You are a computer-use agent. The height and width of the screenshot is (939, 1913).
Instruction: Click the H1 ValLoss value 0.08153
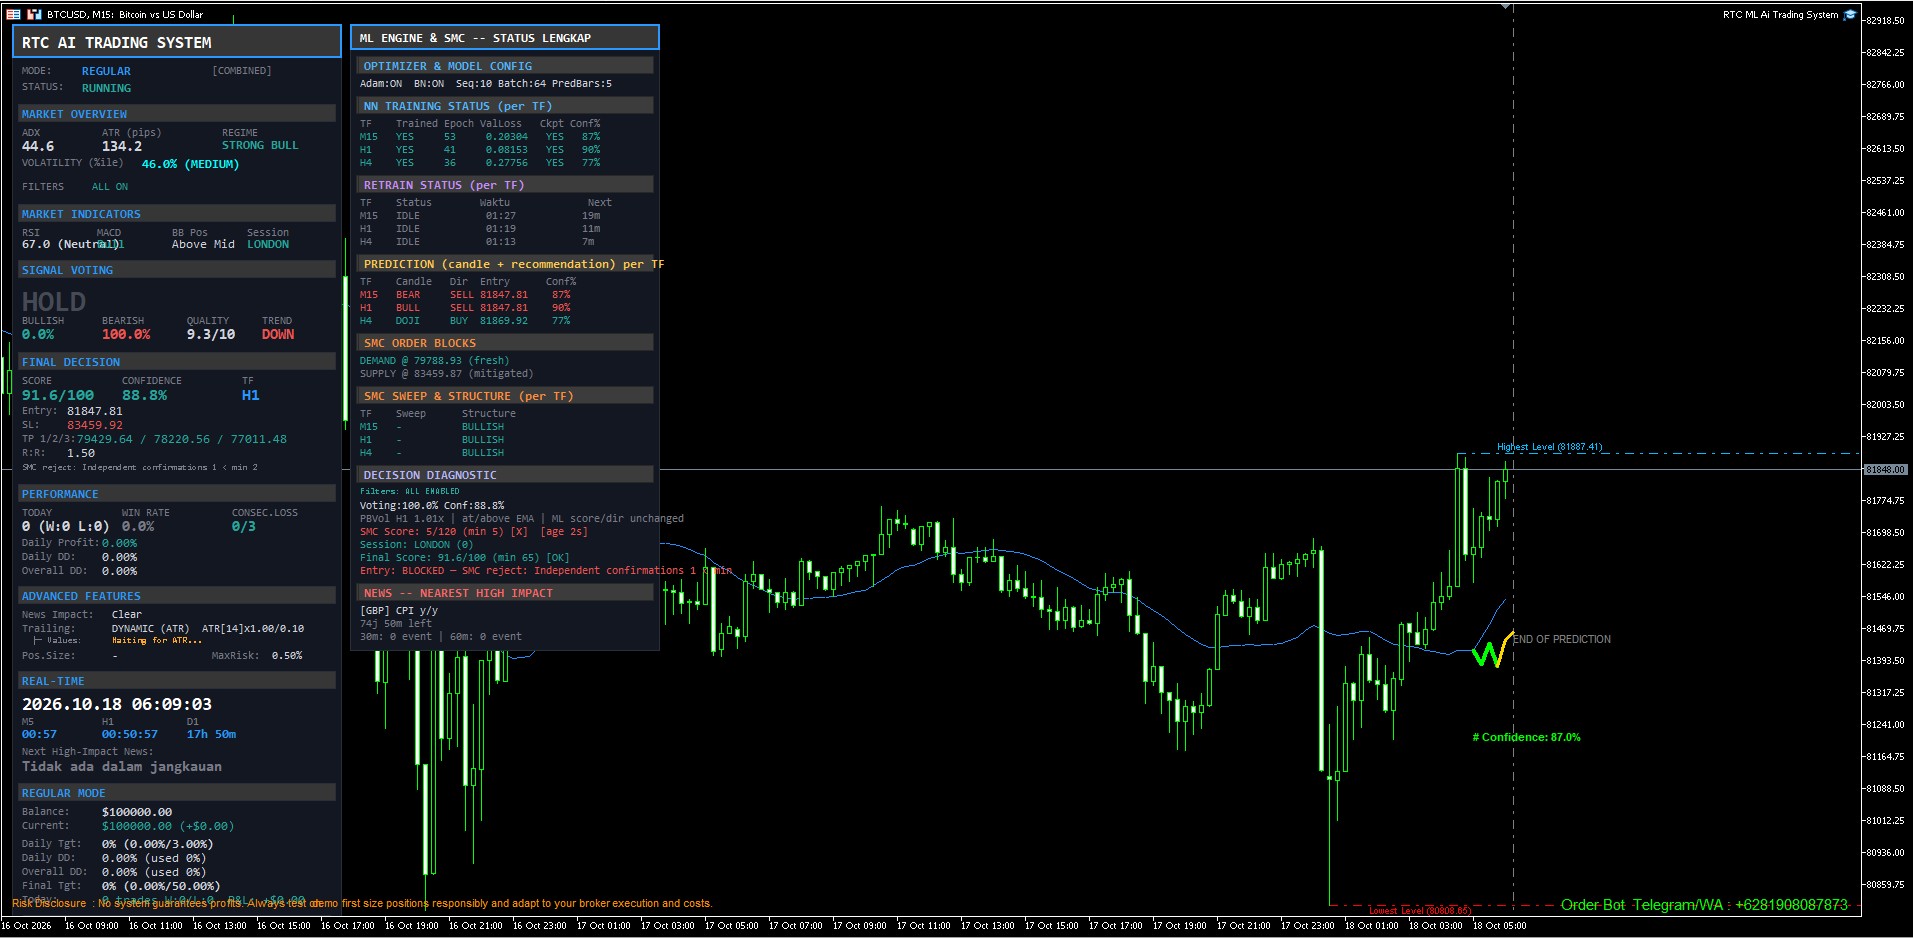click(507, 150)
